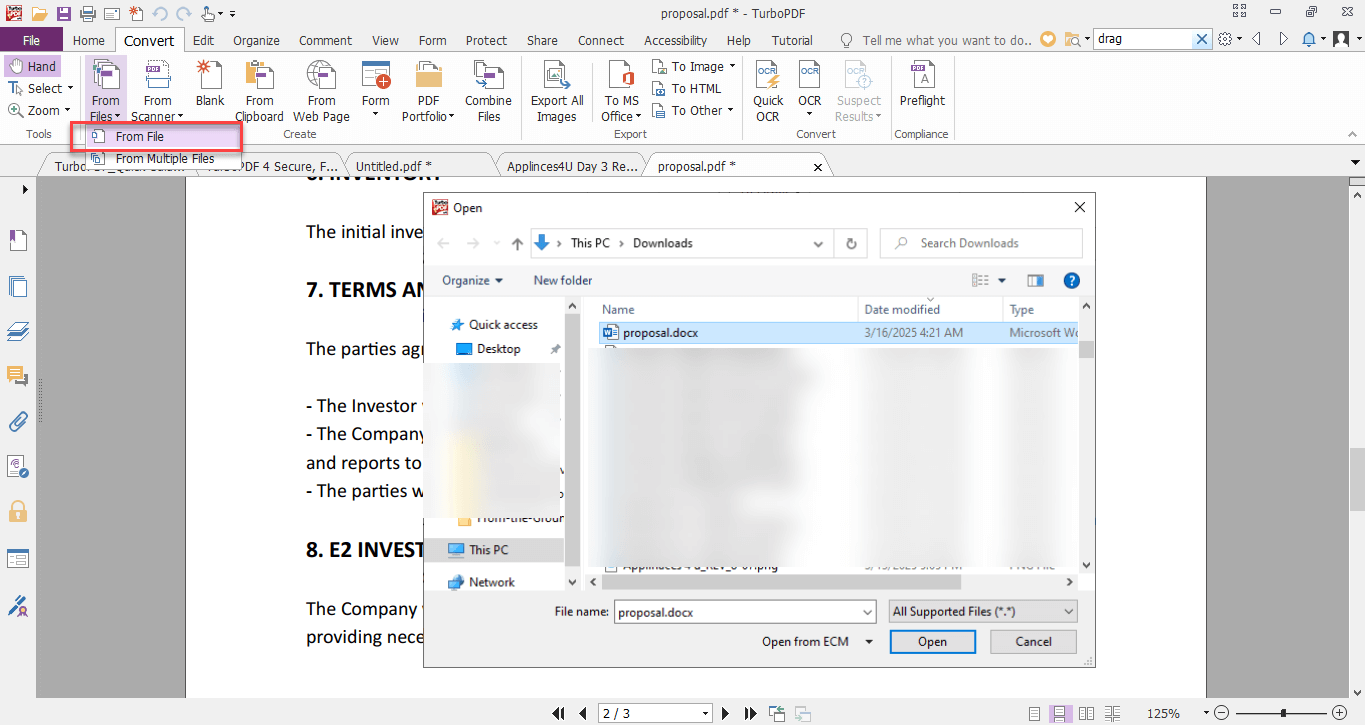Viewport: 1365px width, 725px height.
Task: Open the attachments panel in the sidebar
Action: click(x=18, y=421)
